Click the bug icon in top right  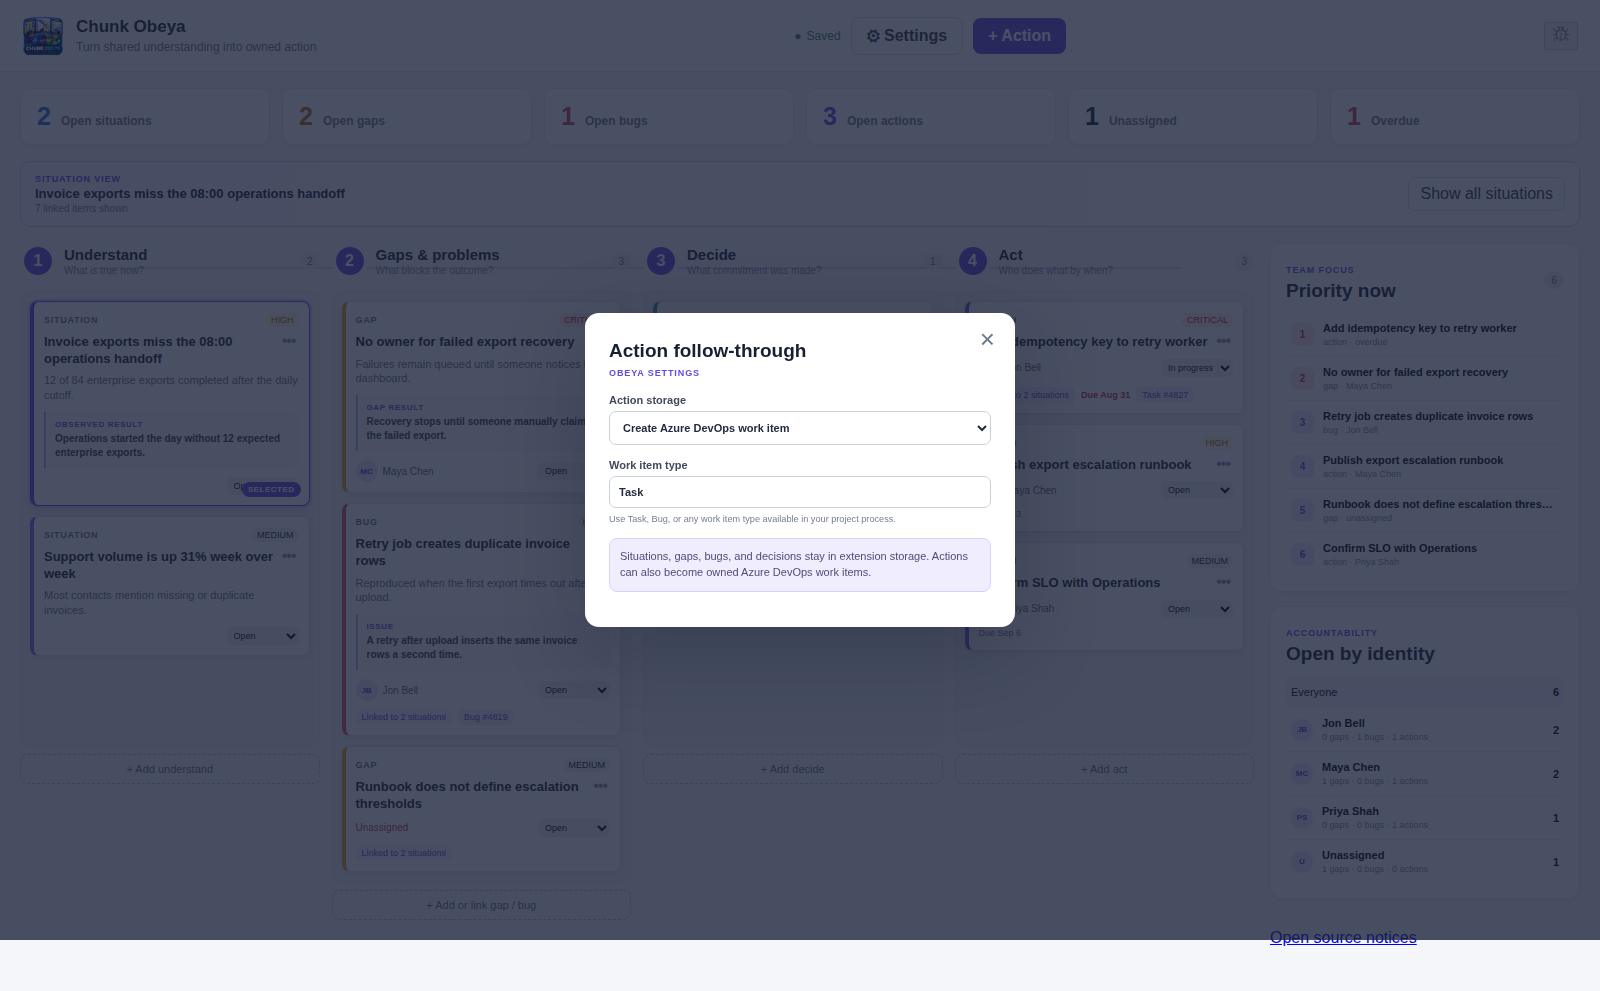pos(1561,35)
